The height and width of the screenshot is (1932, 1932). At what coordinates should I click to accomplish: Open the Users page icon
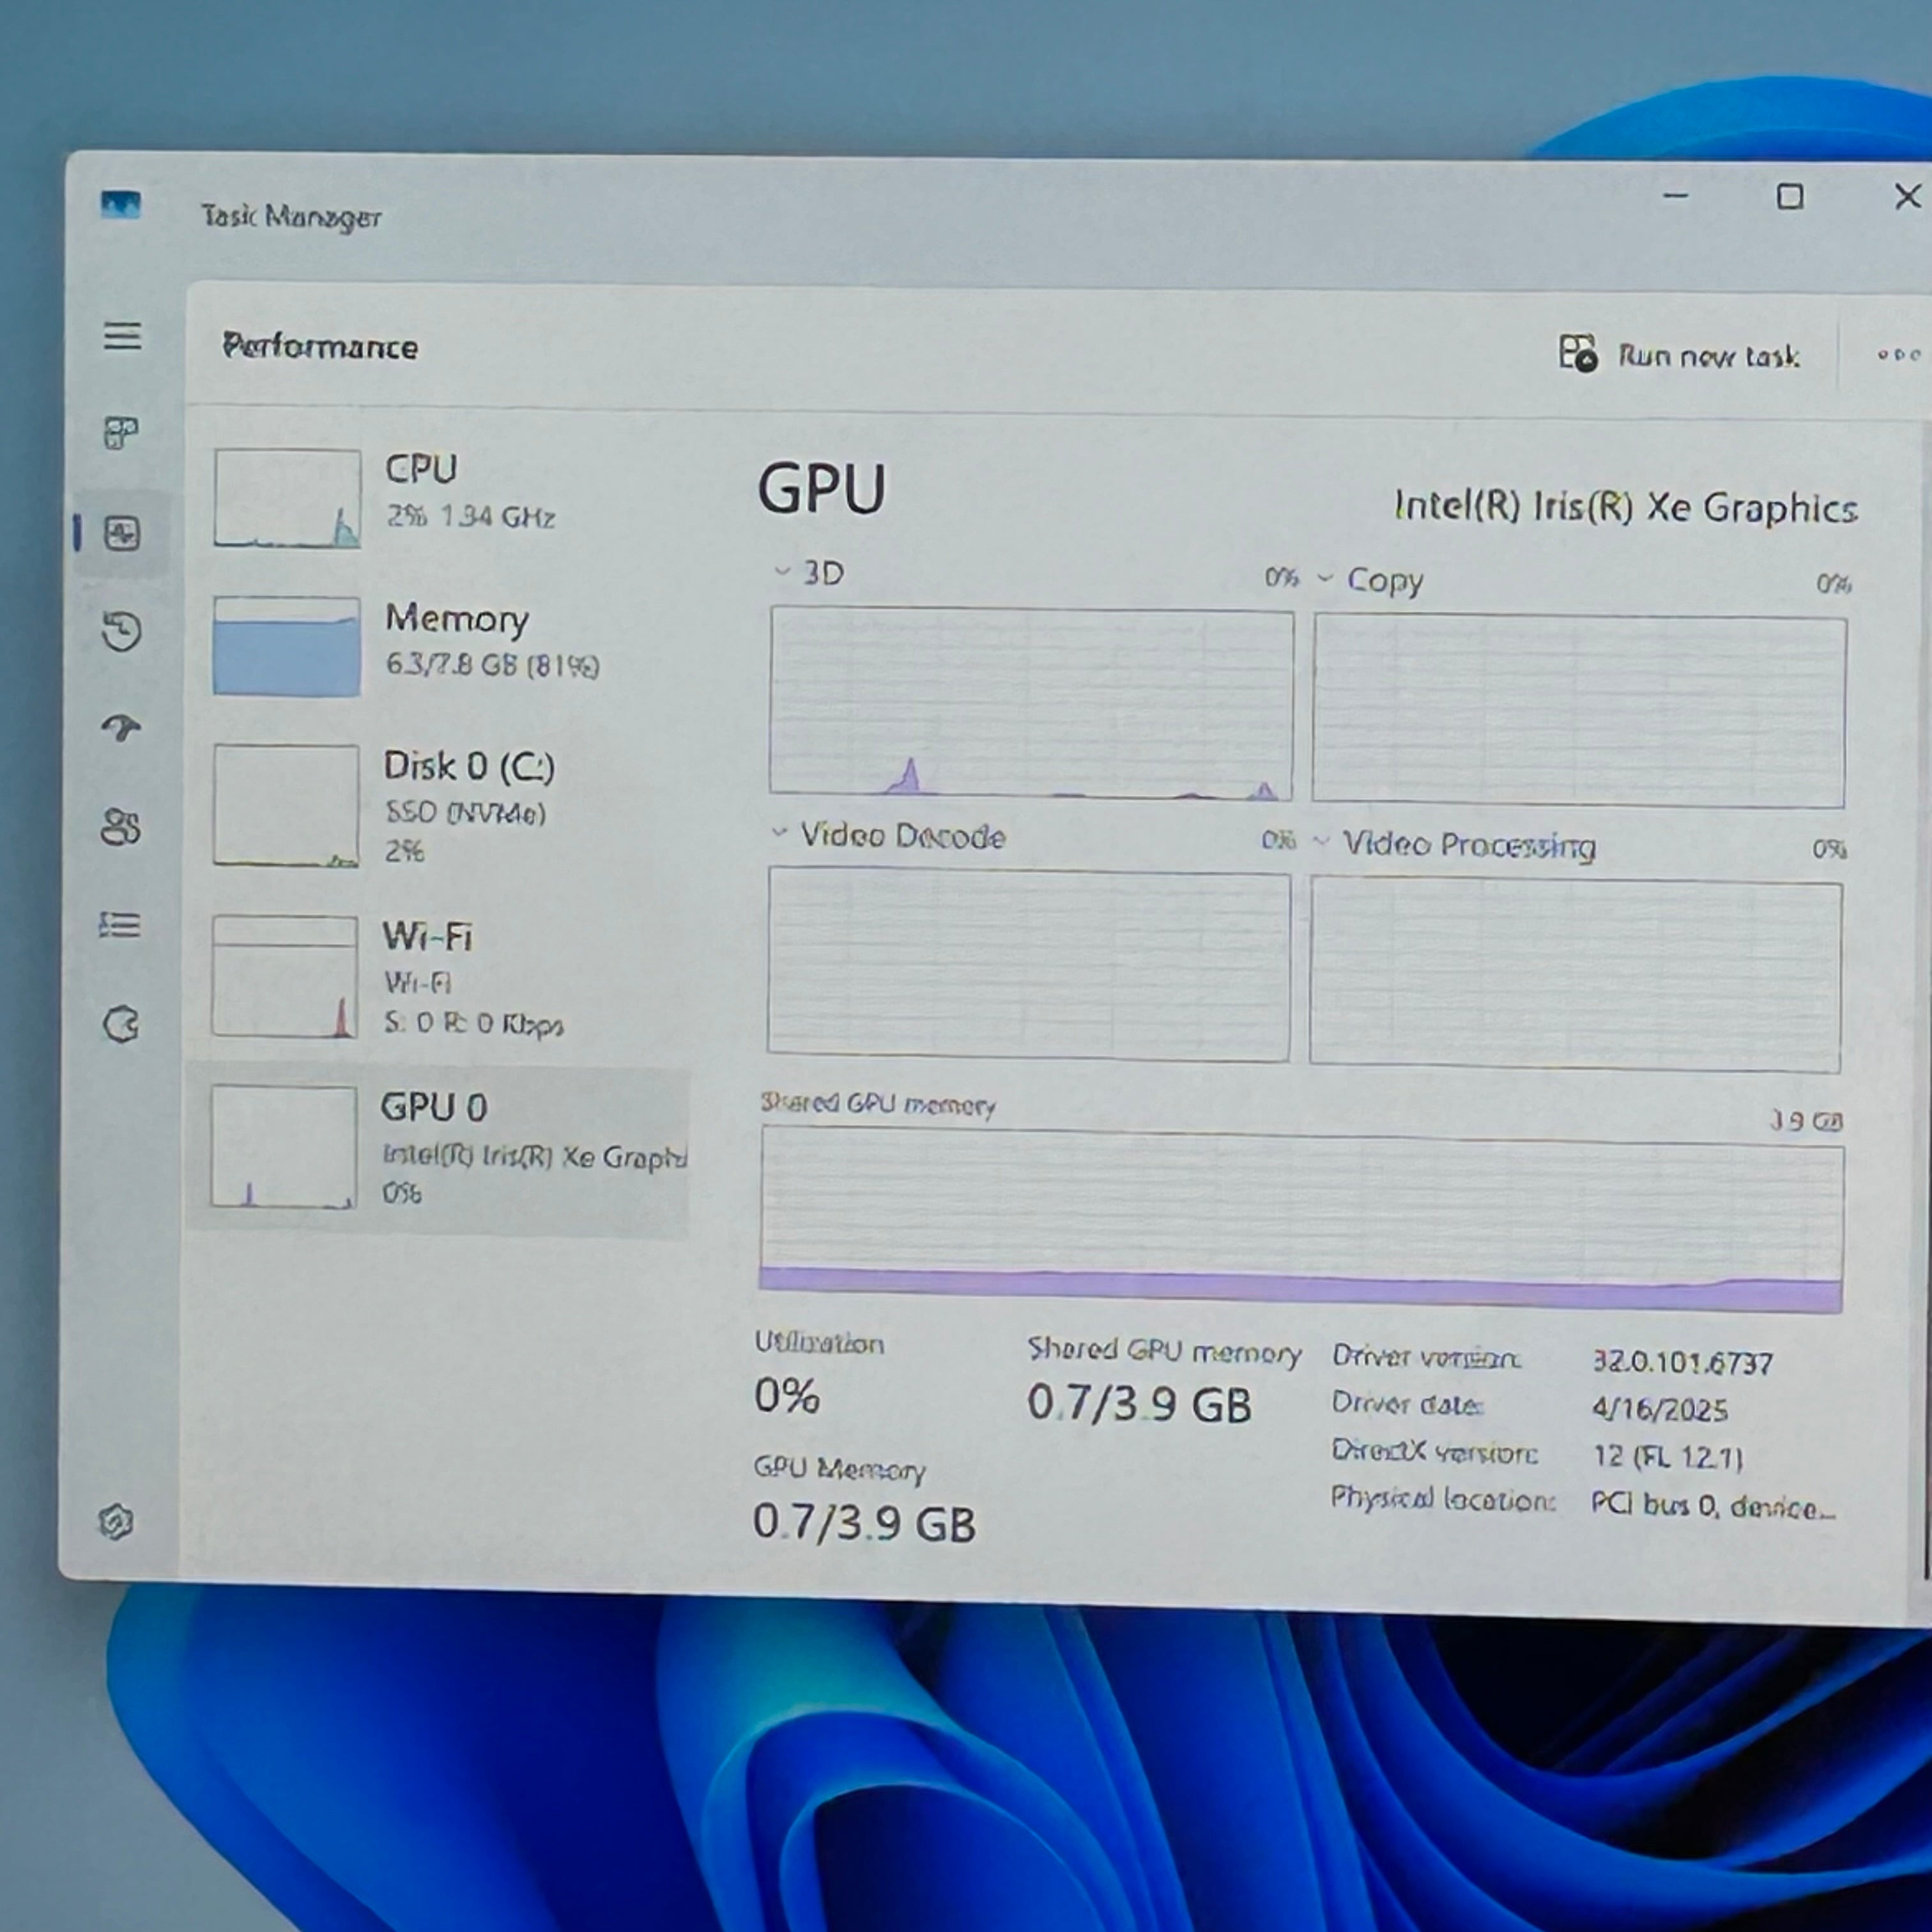121,827
